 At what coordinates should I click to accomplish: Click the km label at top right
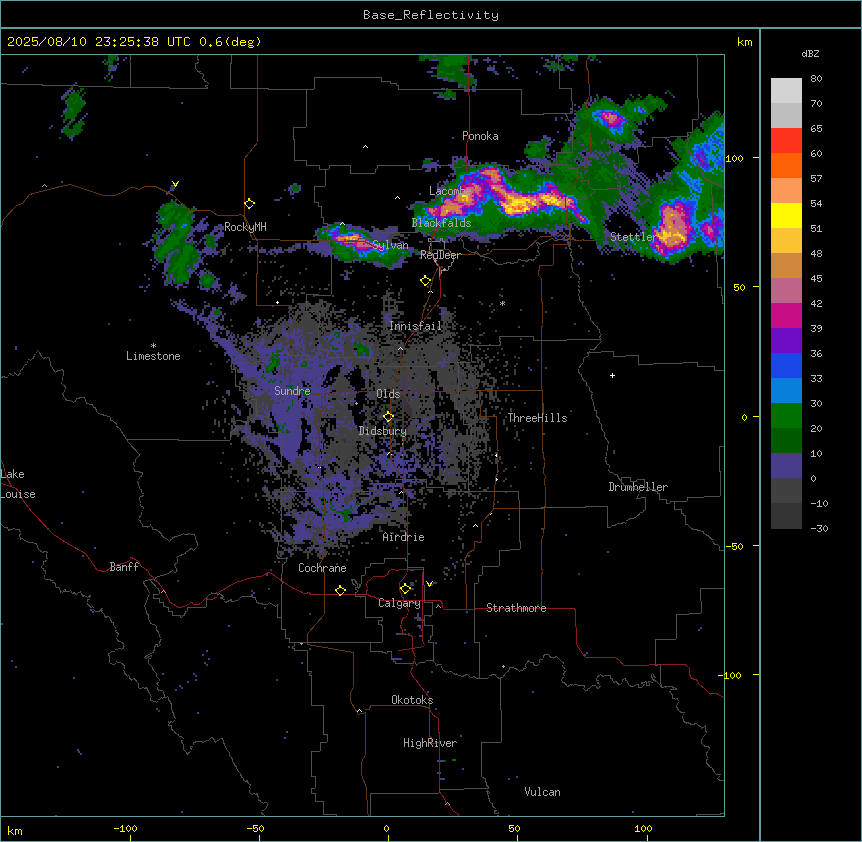click(744, 42)
